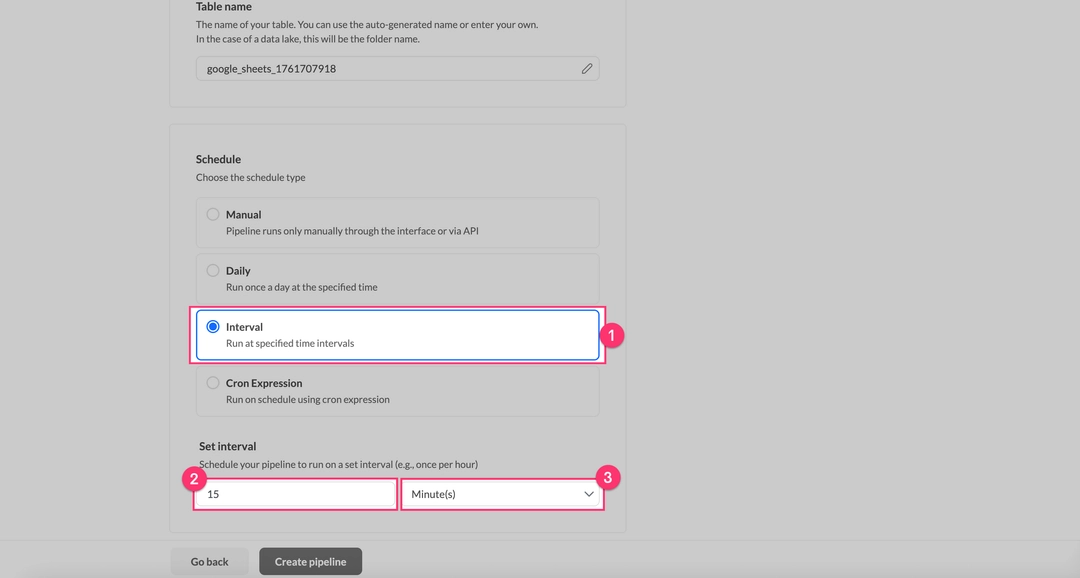Viewport: 1080px width, 578px height.
Task: Click the 'Pipeline runs only manually' description text
Action: point(352,231)
